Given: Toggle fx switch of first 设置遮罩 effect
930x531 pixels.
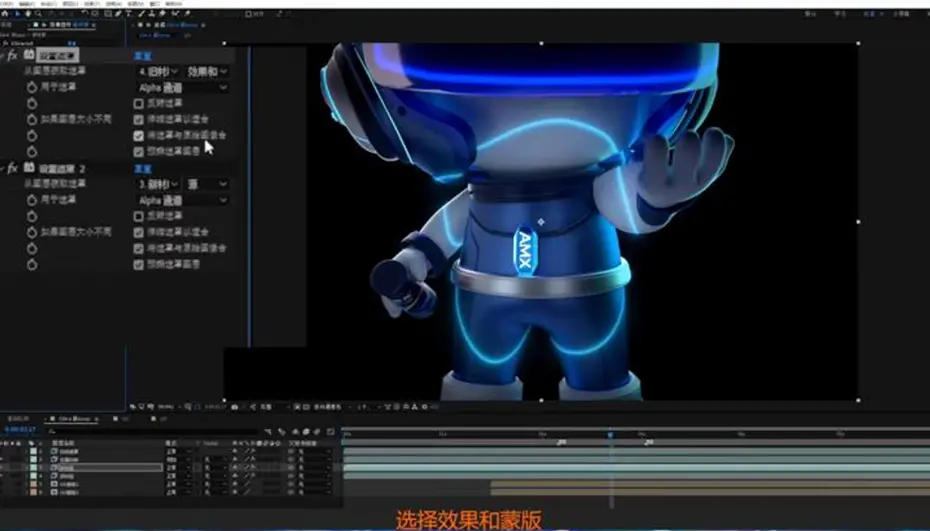Looking at the screenshot, I should [x=12, y=55].
